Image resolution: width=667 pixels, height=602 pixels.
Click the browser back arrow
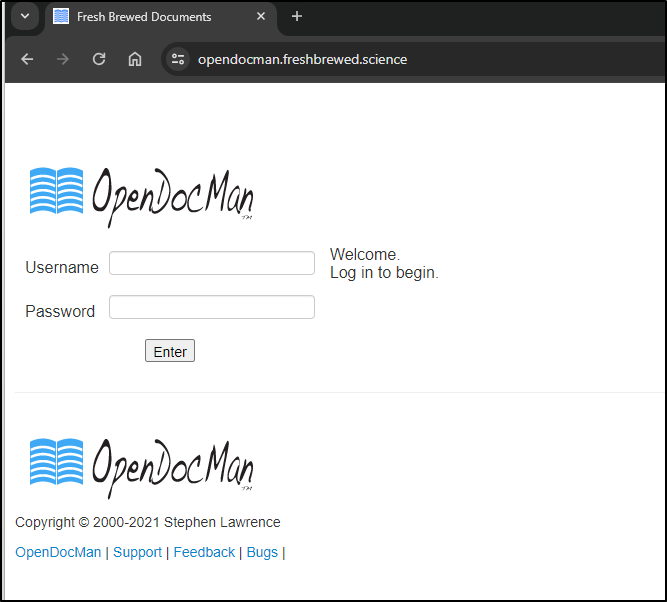27,59
